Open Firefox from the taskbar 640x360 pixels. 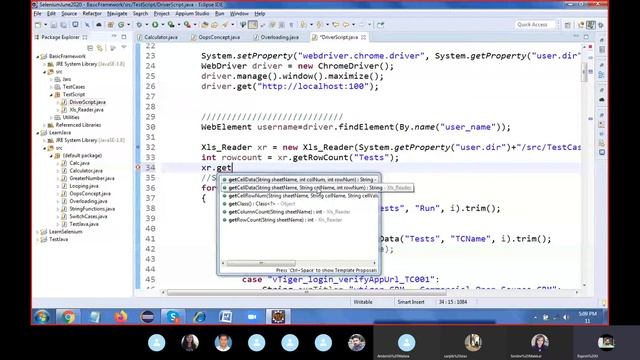(121, 317)
